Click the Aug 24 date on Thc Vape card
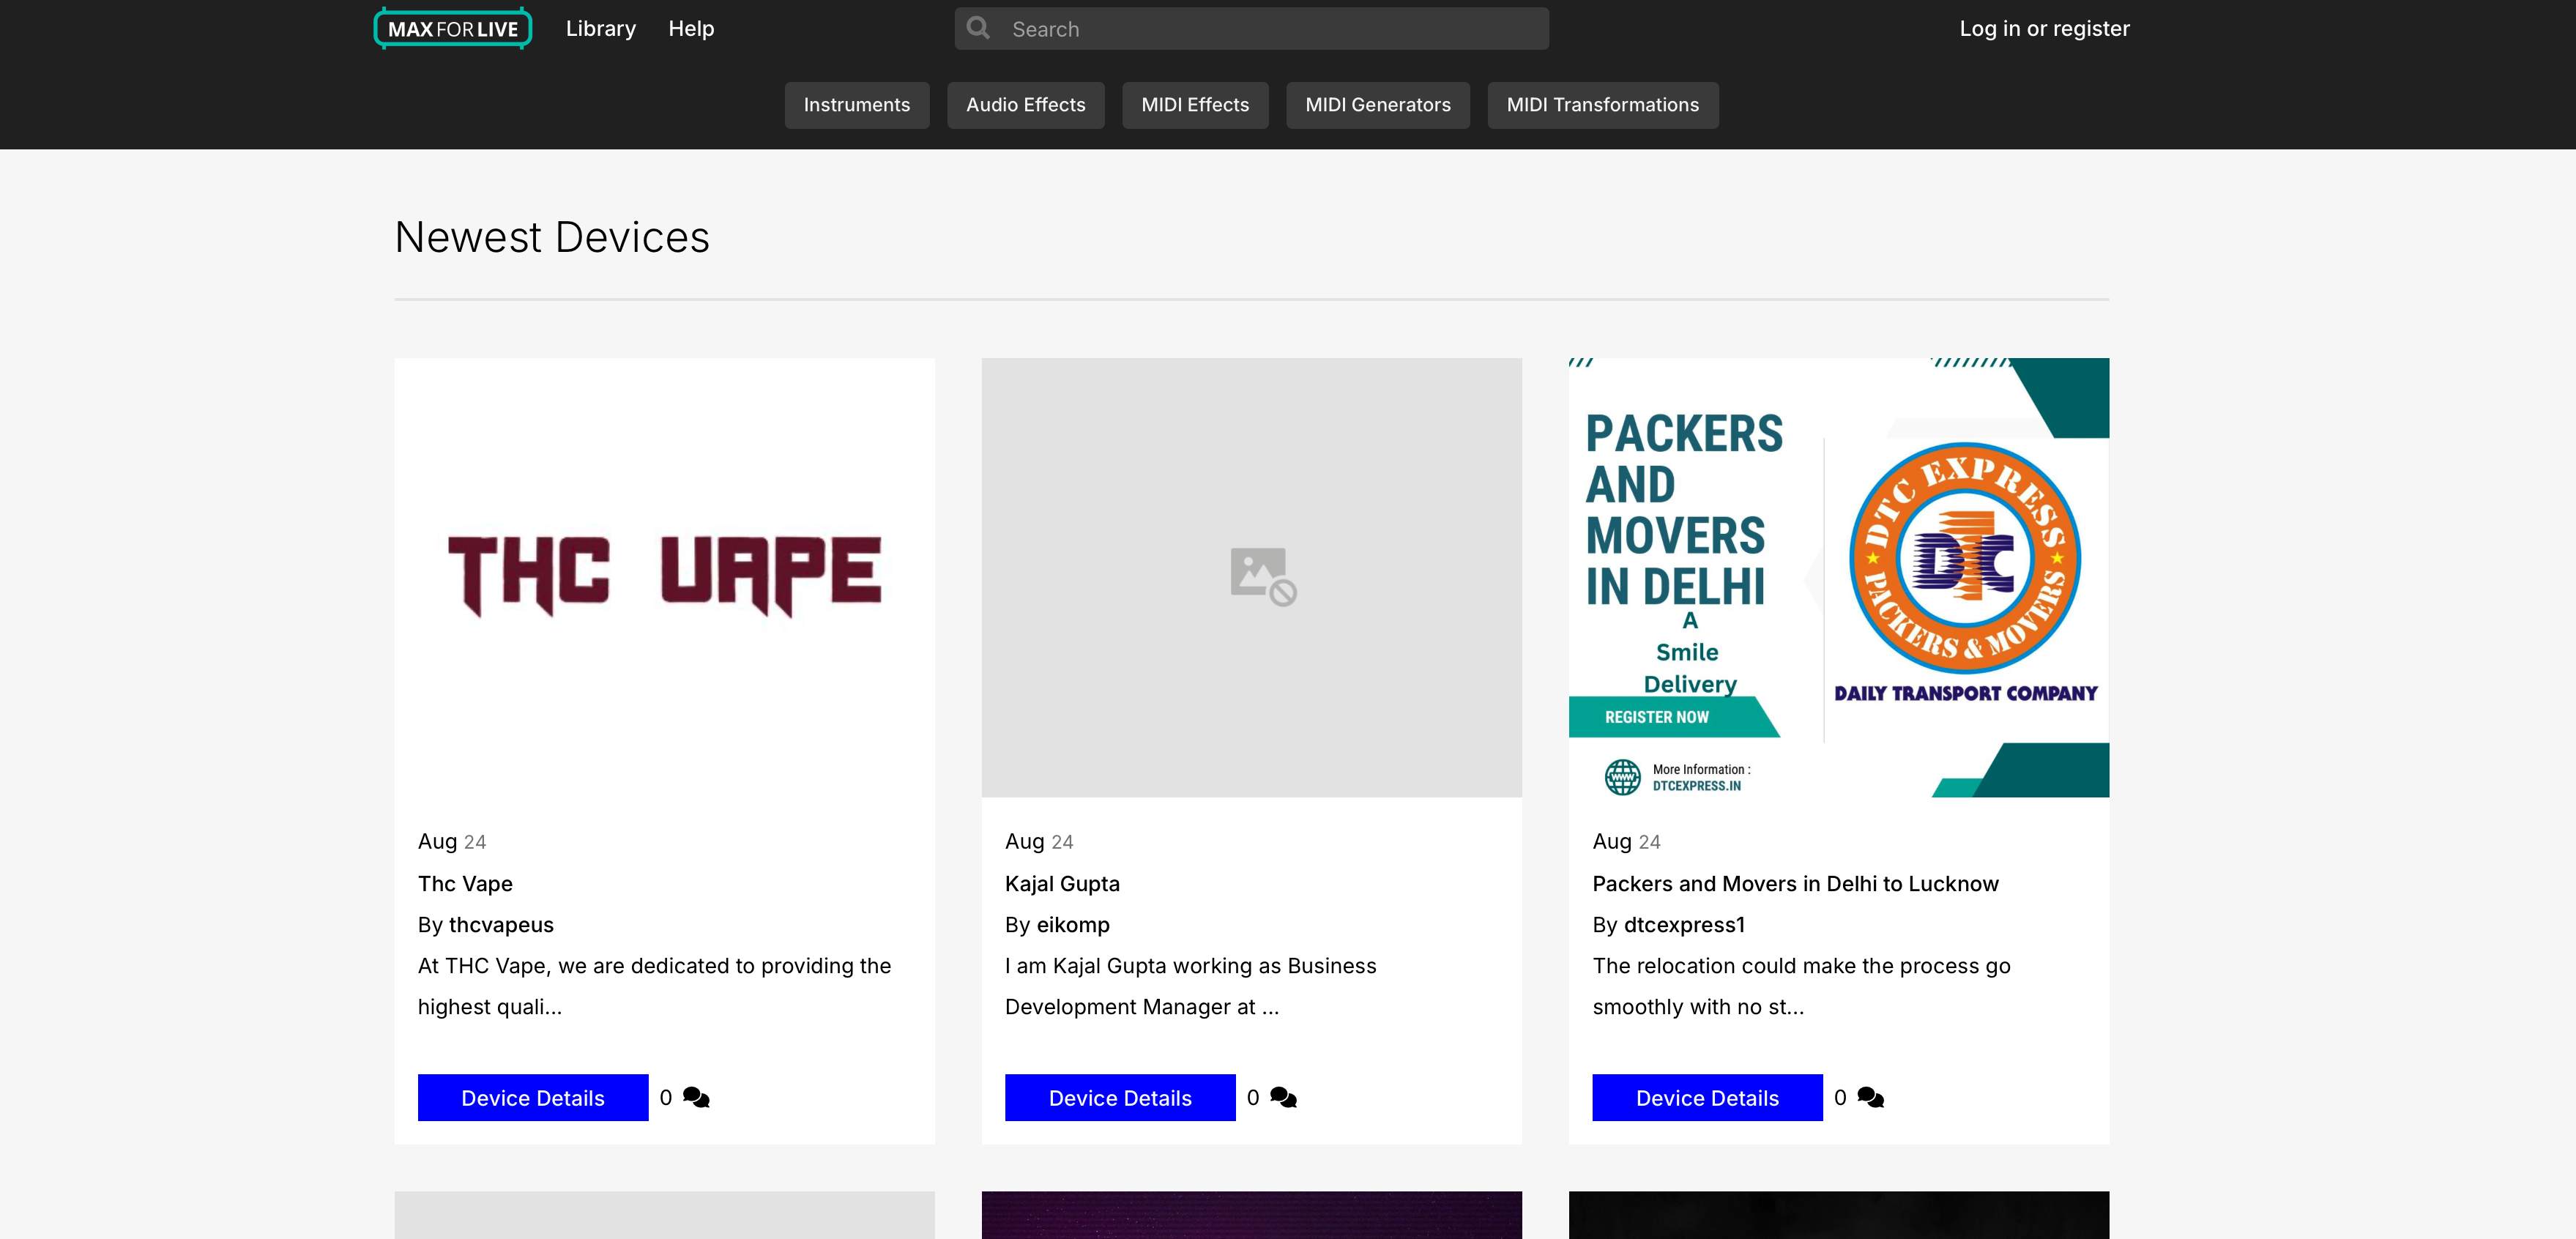2576x1239 pixels. 452,841
